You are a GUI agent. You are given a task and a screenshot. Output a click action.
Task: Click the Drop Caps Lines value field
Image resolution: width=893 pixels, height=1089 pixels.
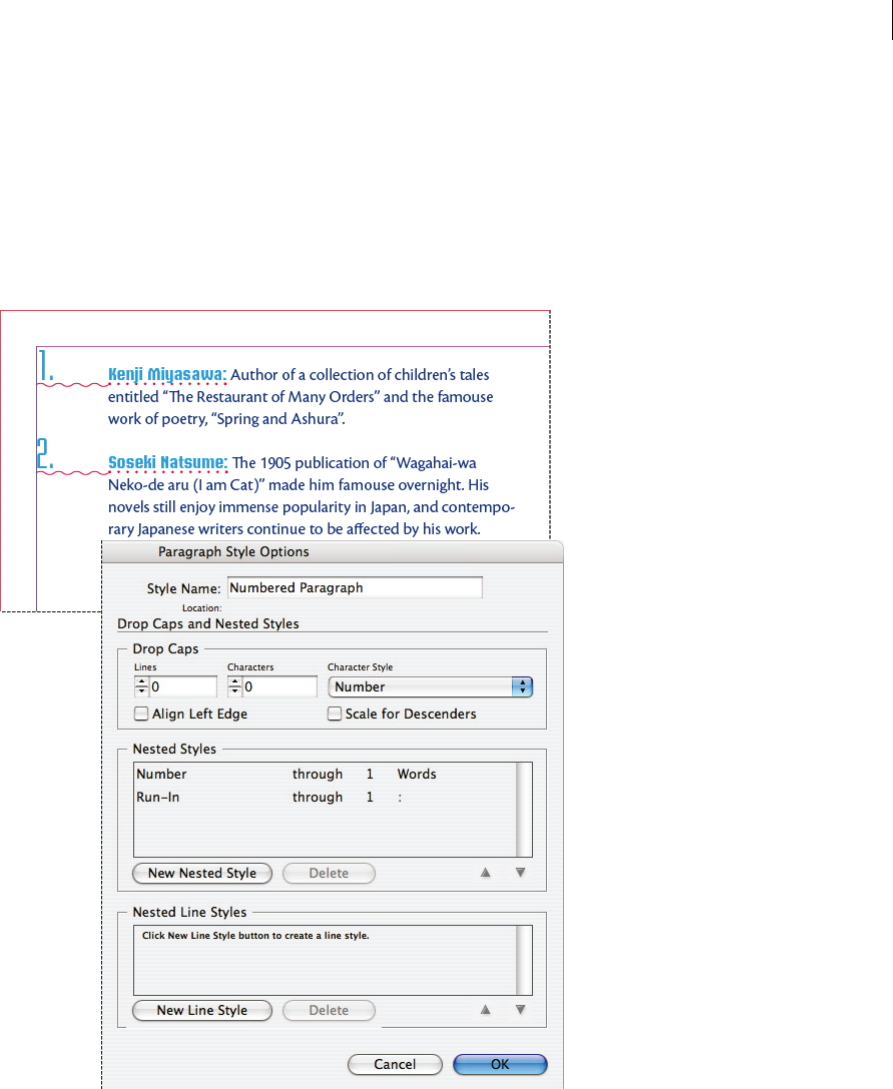tap(183, 687)
